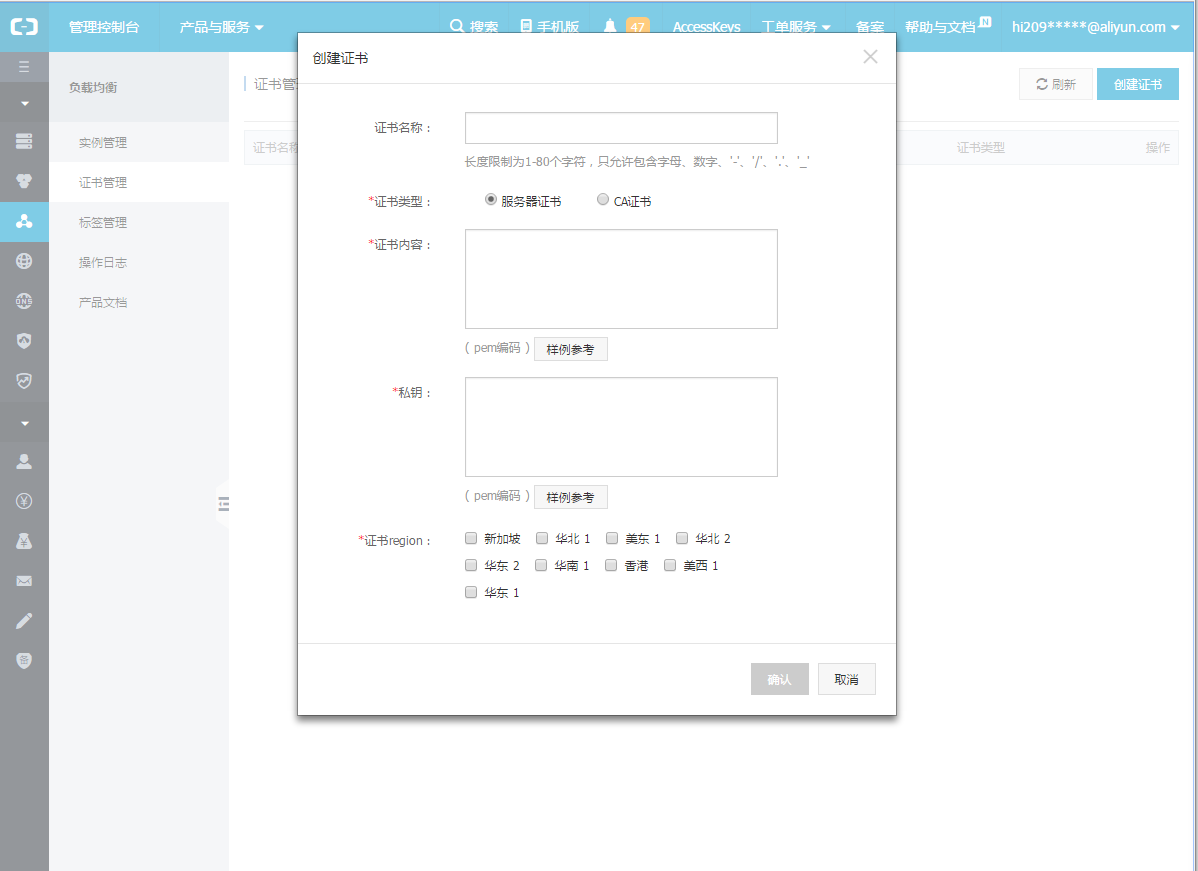Click the 证书名称 input field

tap(620, 128)
